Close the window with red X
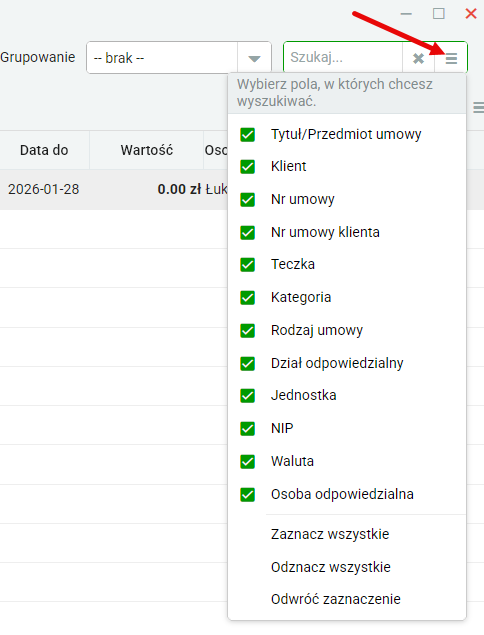Image resolution: width=484 pixels, height=635 pixels. 471,14
